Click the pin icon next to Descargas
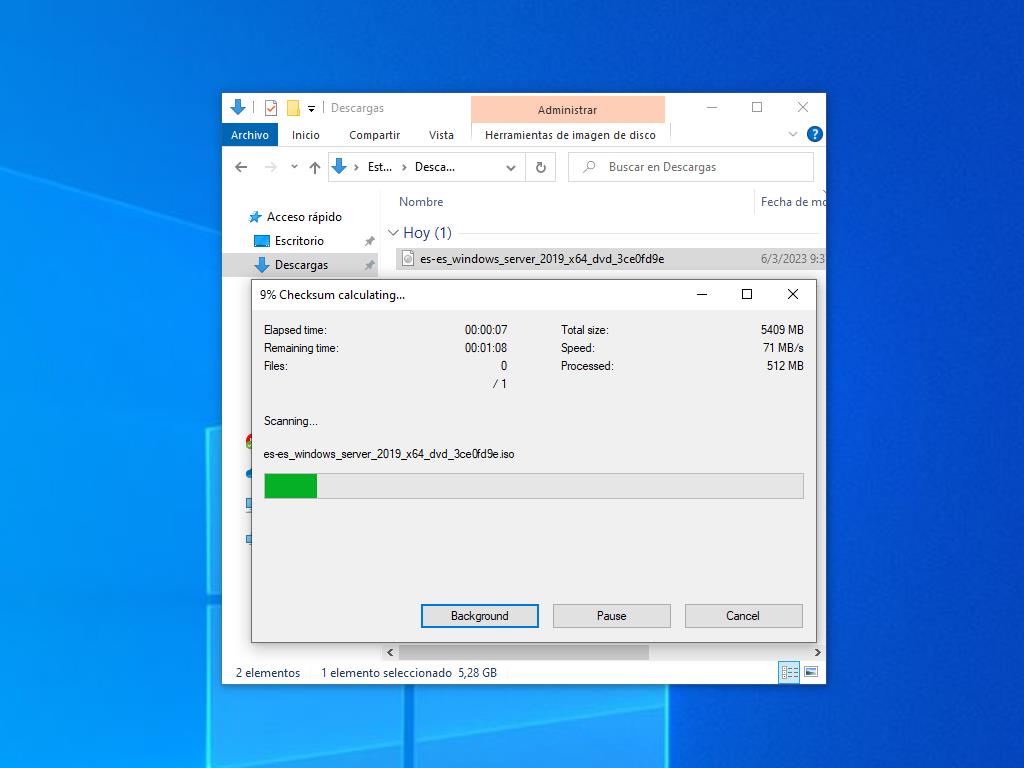Screen dimensions: 1024x768 [x=370, y=265]
